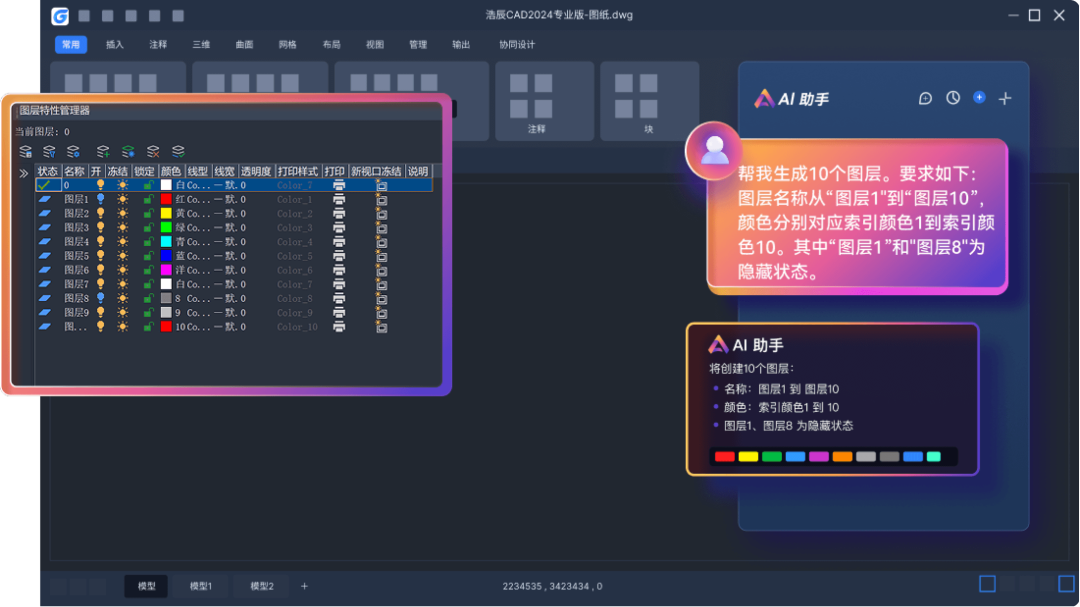Click the print icon for 图层3

point(338,227)
